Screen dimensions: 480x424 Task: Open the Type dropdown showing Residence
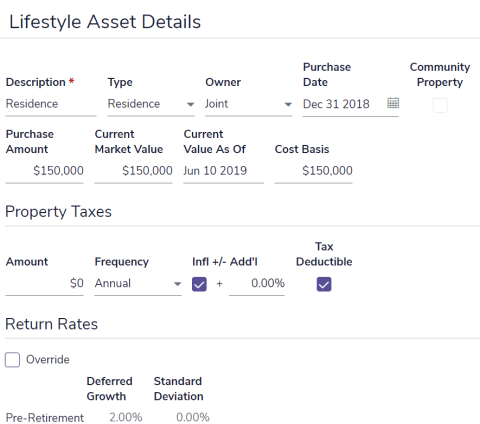coord(151,104)
